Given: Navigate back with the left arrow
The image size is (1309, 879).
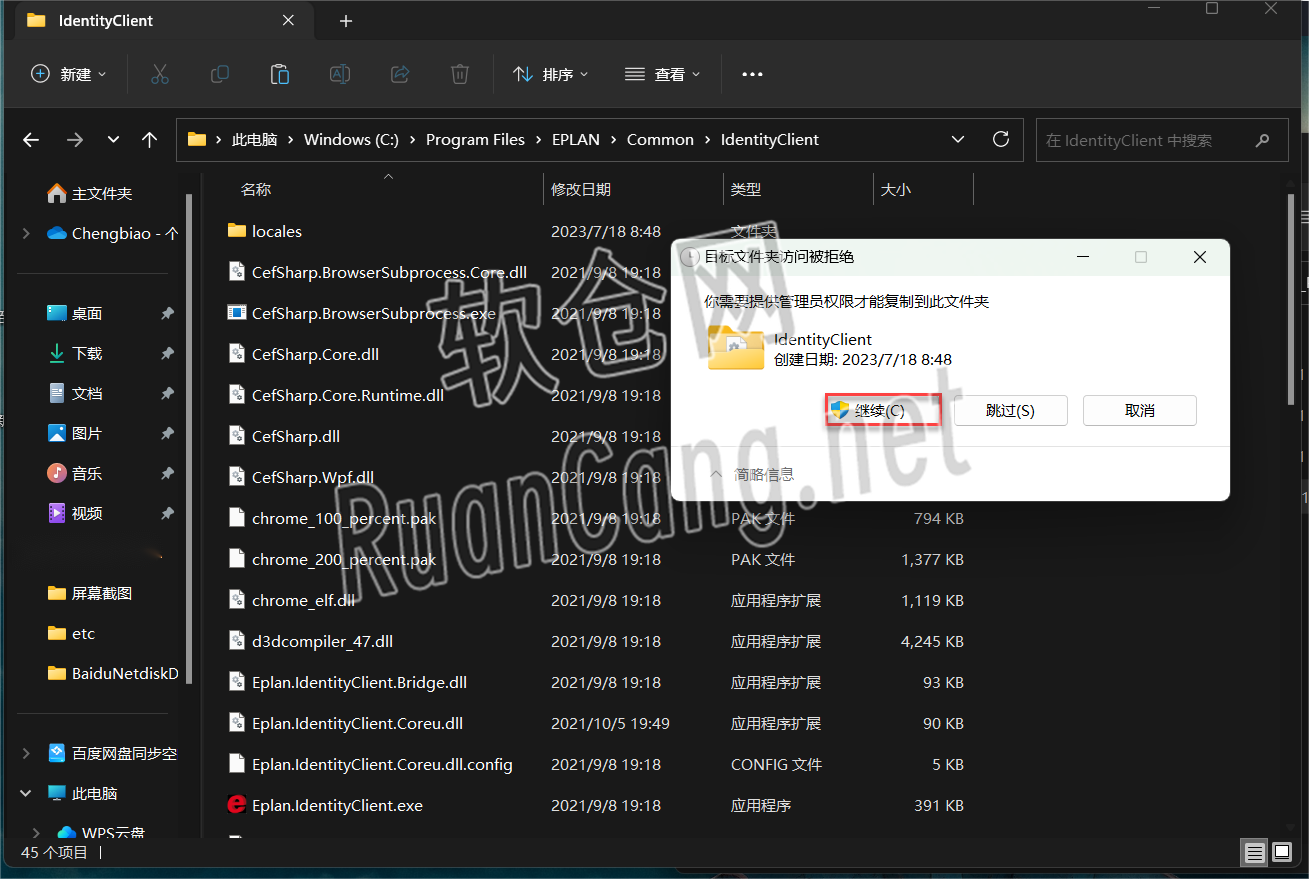Looking at the screenshot, I should click(x=30, y=139).
